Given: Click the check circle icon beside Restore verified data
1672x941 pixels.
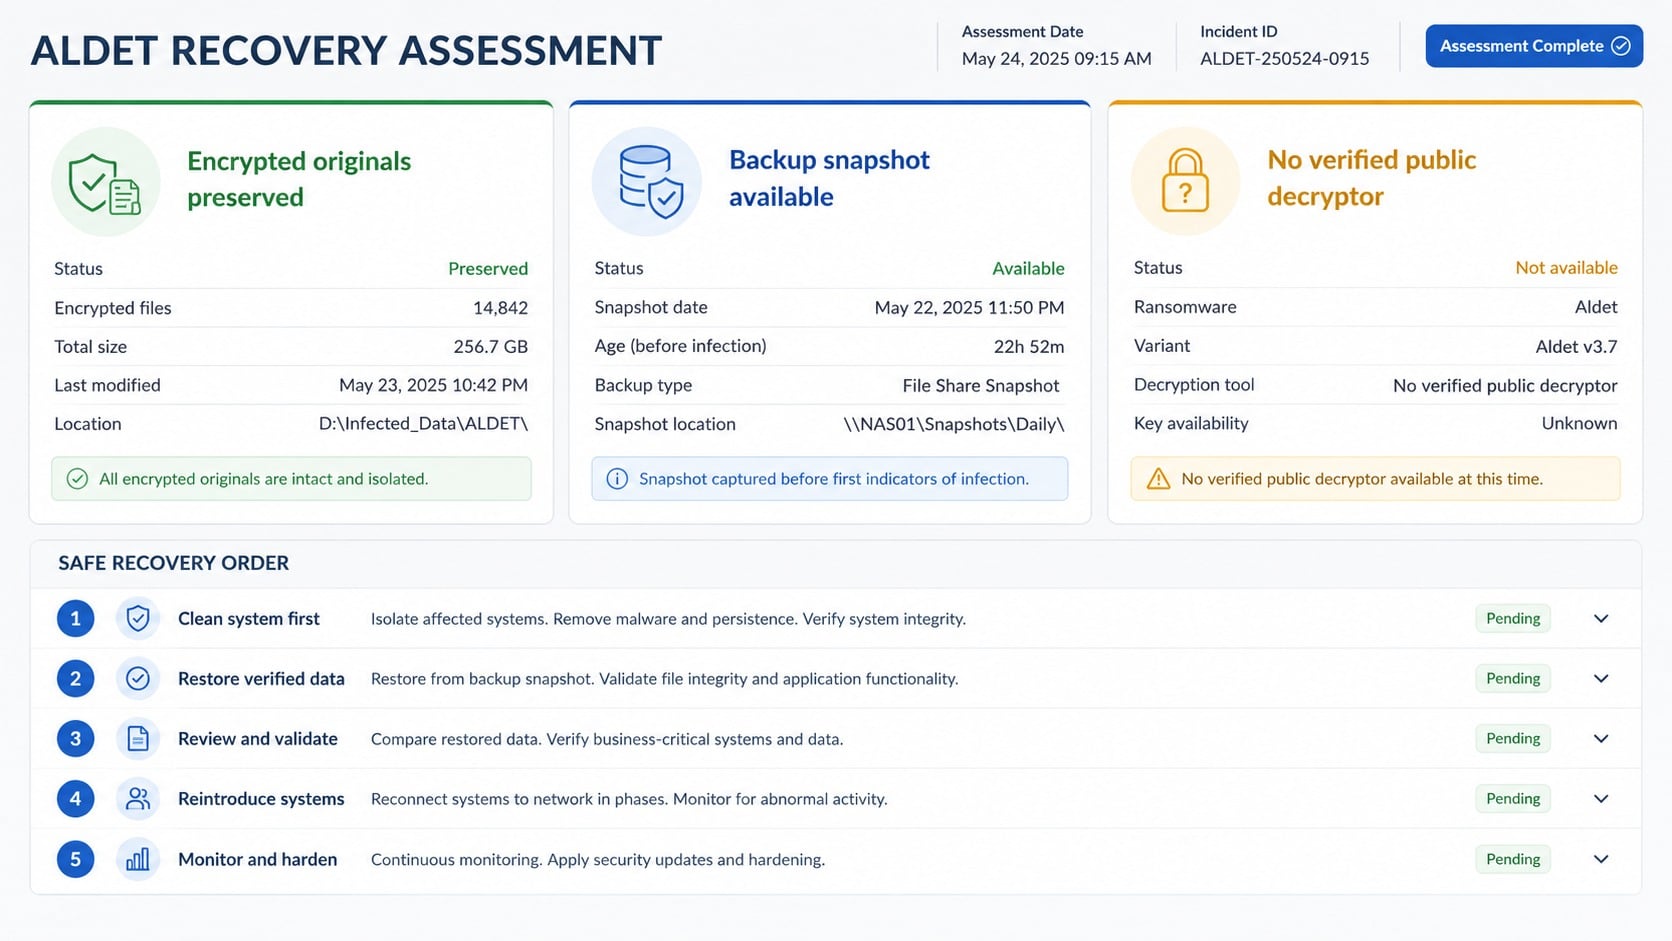Looking at the screenshot, I should click(138, 679).
